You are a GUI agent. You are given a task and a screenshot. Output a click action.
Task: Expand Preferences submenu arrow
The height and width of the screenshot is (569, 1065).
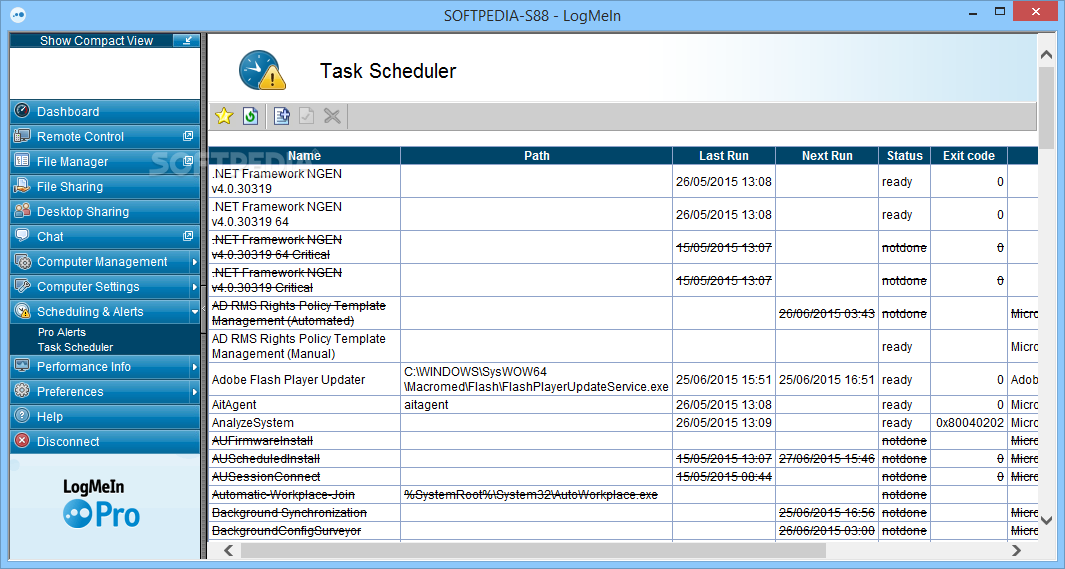[194, 392]
